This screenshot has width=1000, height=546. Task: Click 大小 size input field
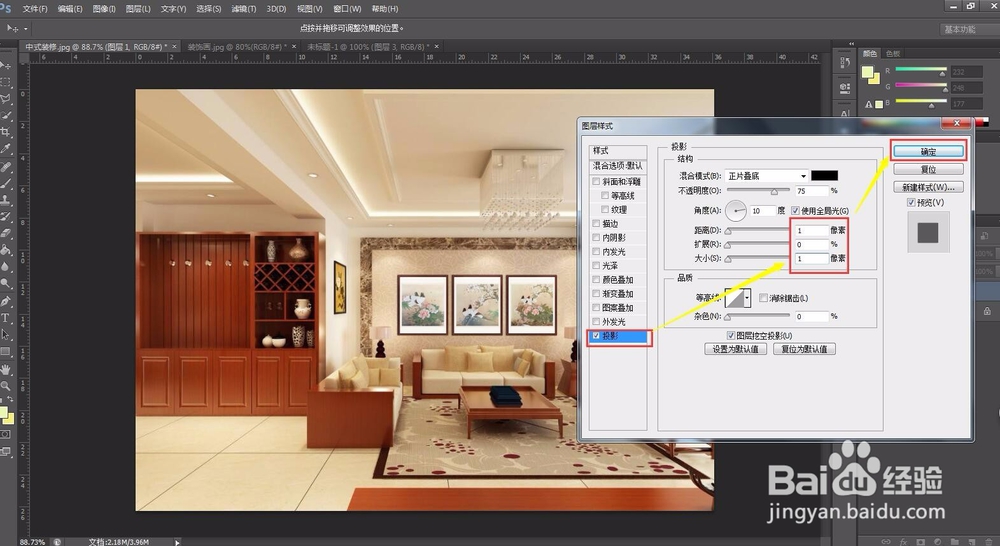(x=811, y=258)
